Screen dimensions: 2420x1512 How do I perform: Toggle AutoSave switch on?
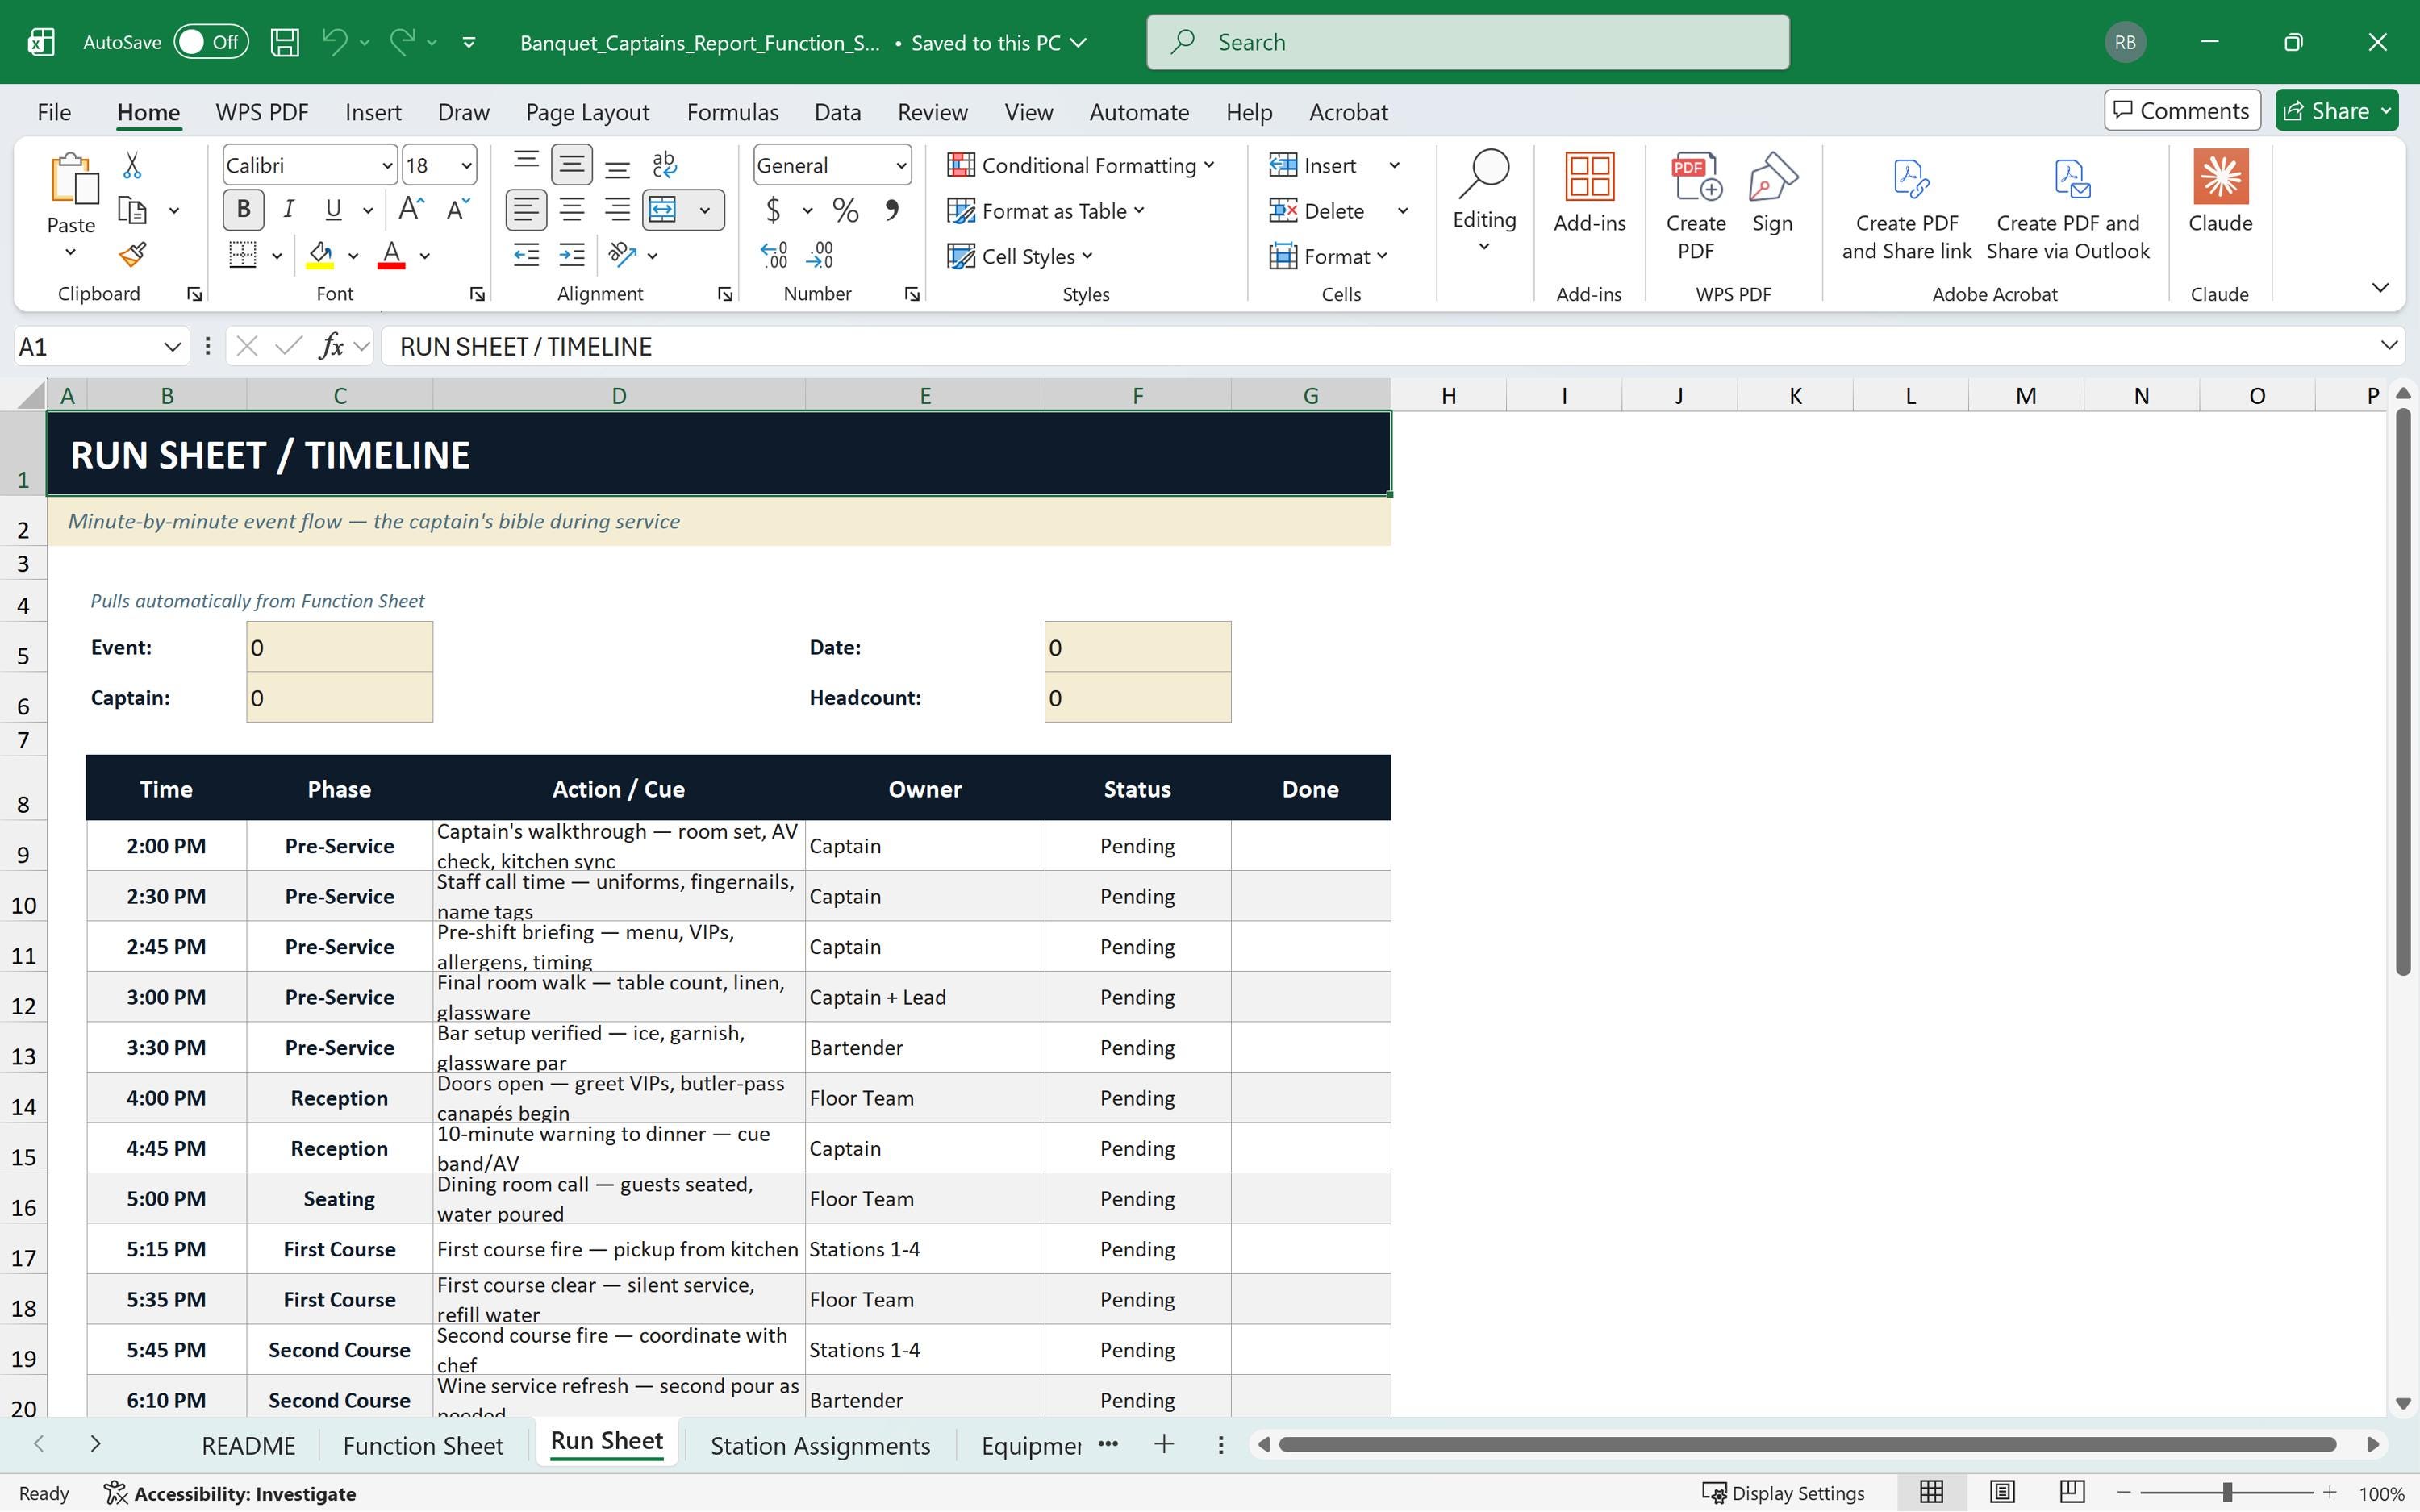click(211, 42)
